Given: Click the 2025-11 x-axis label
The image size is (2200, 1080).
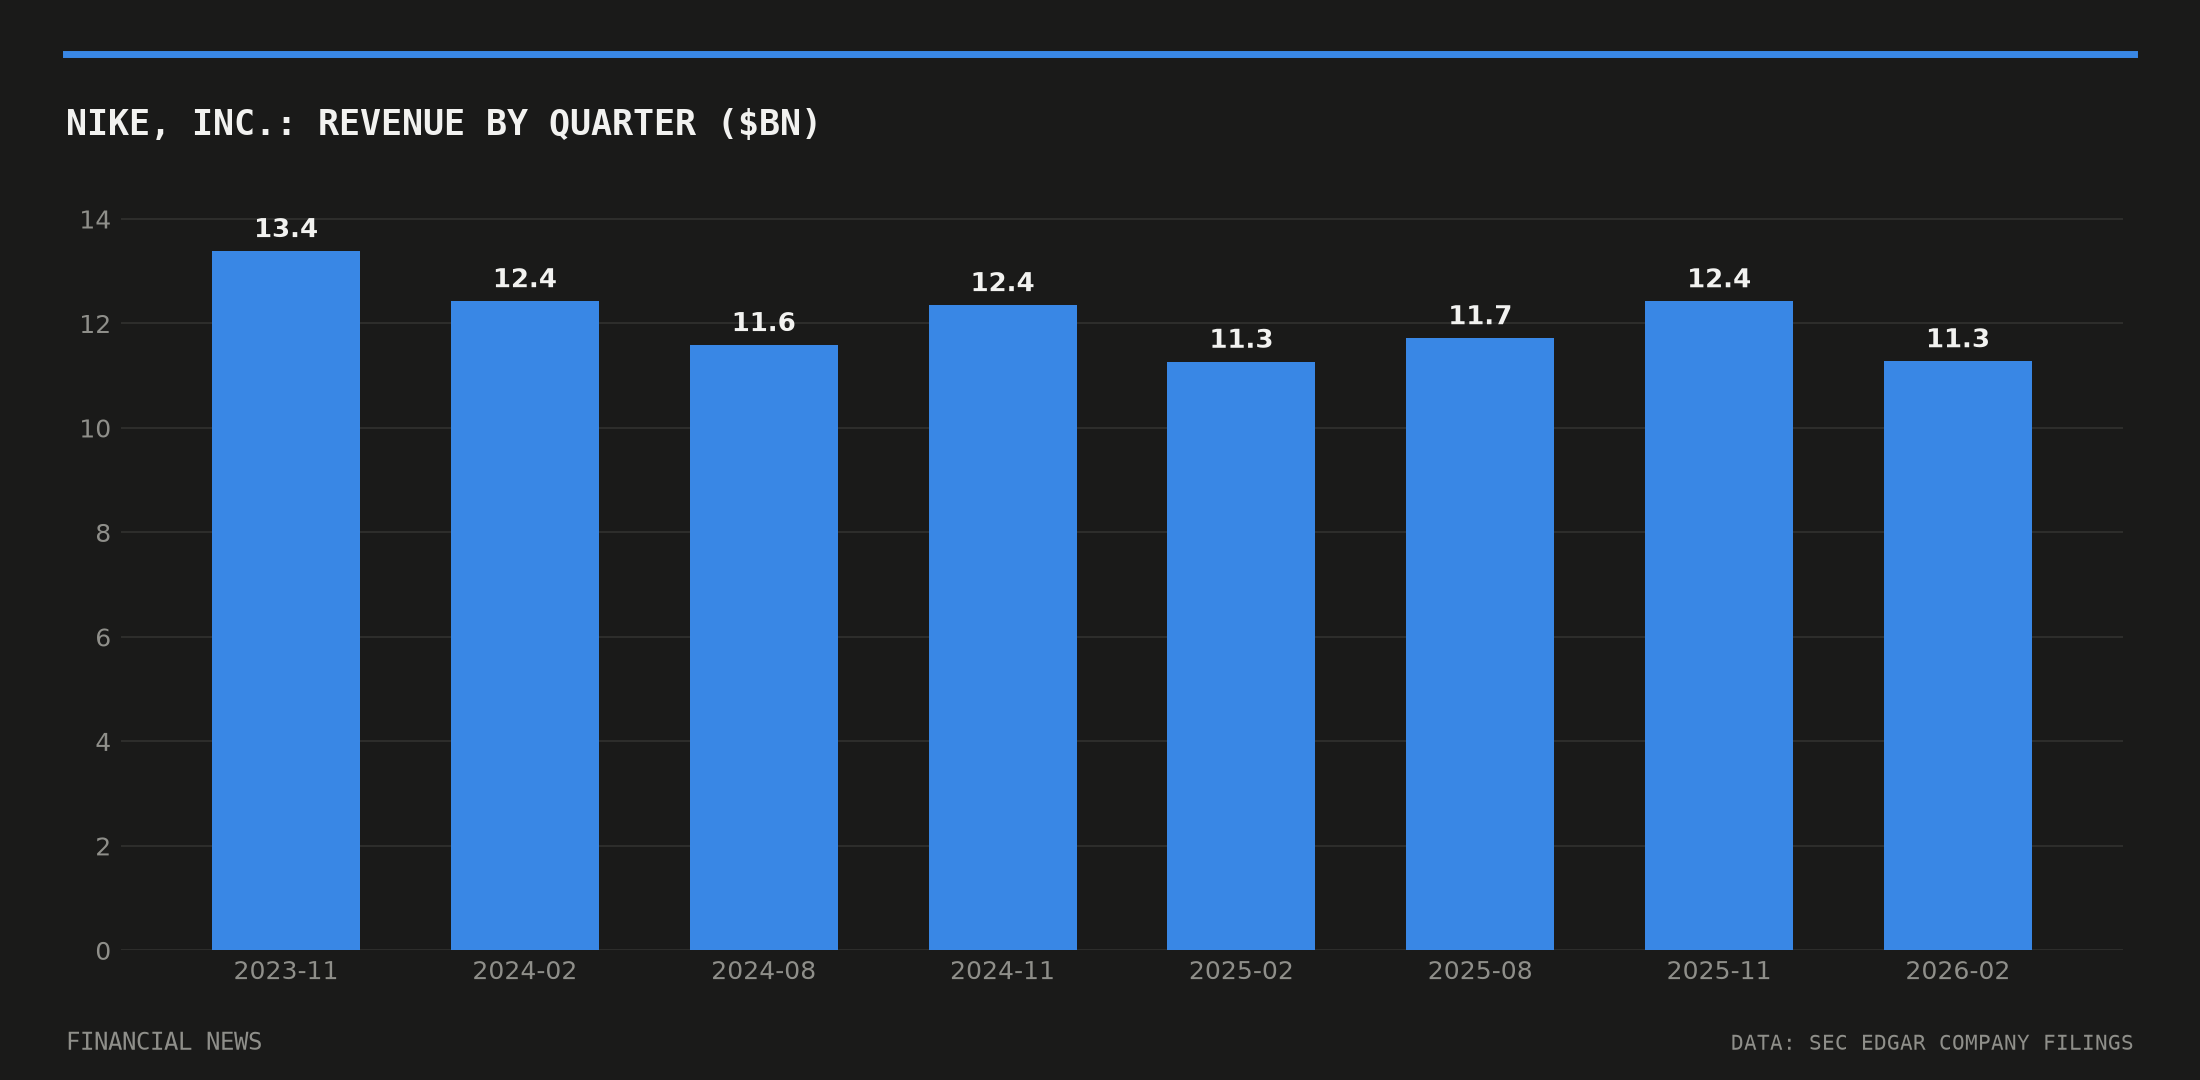Looking at the screenshot, I should tap(1719, 971).
